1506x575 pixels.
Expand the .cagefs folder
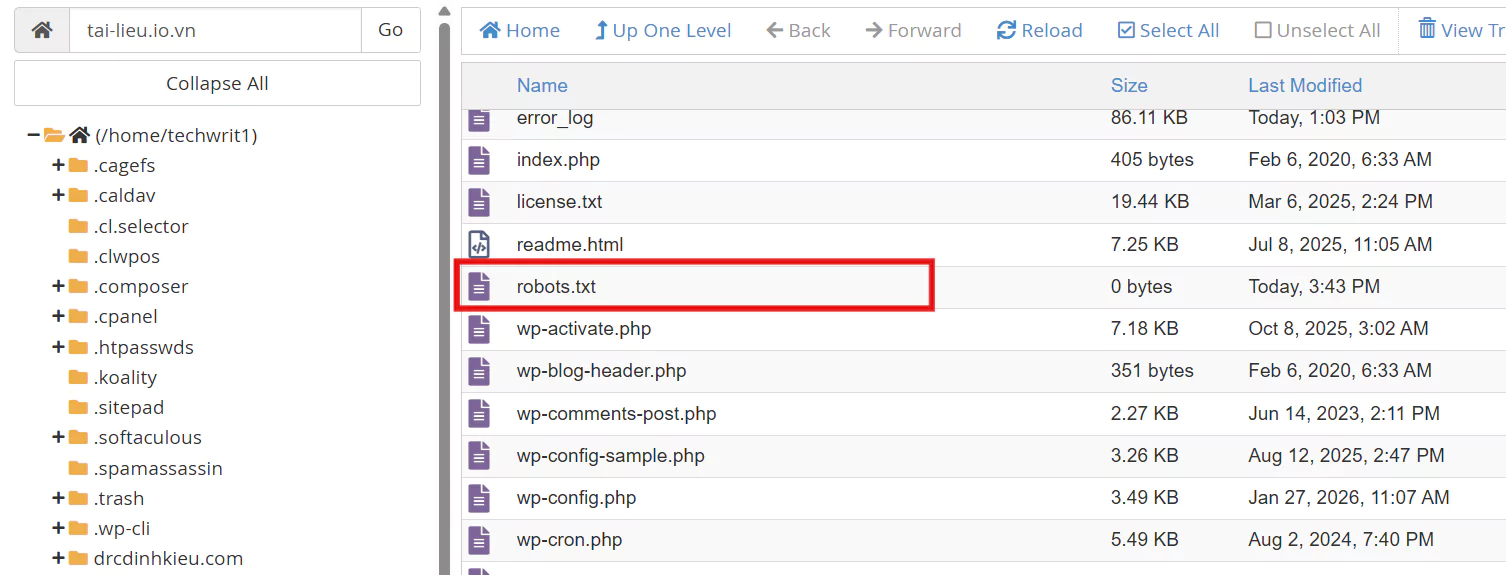[x=58, y=165]
